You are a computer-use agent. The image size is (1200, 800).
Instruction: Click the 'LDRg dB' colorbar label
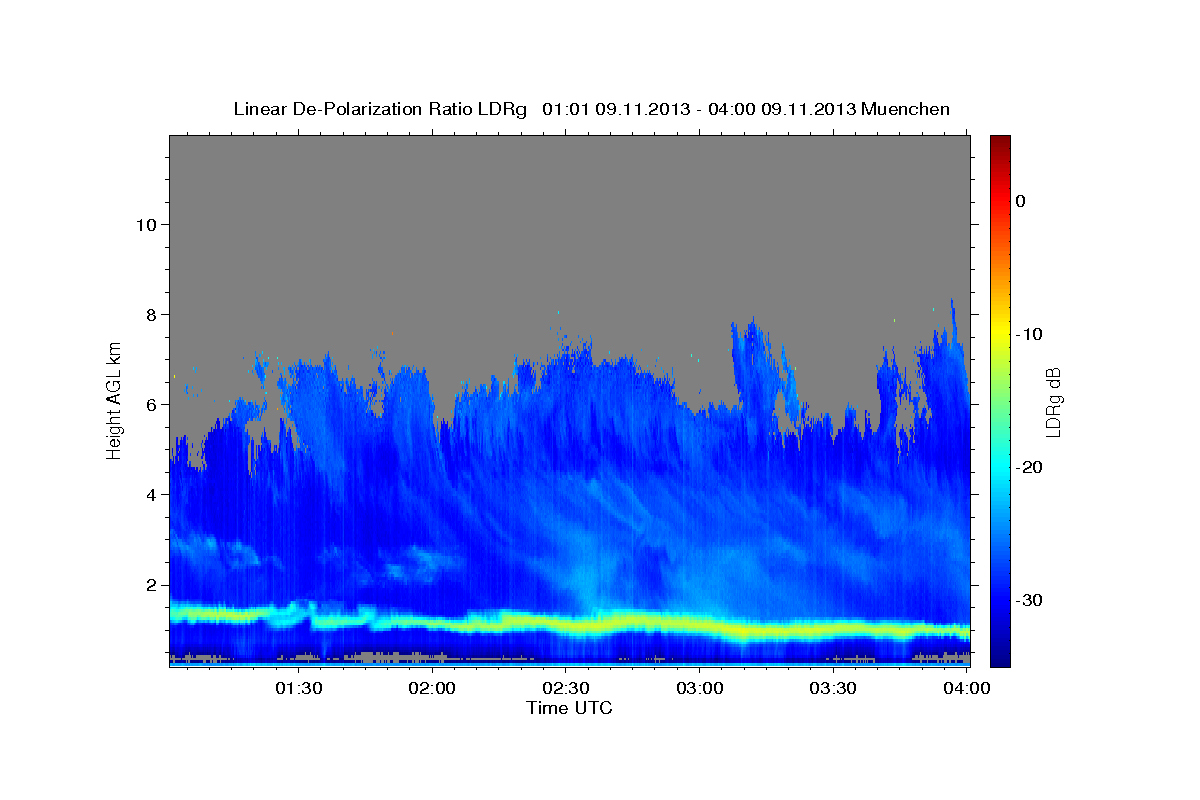(1053, 402)
